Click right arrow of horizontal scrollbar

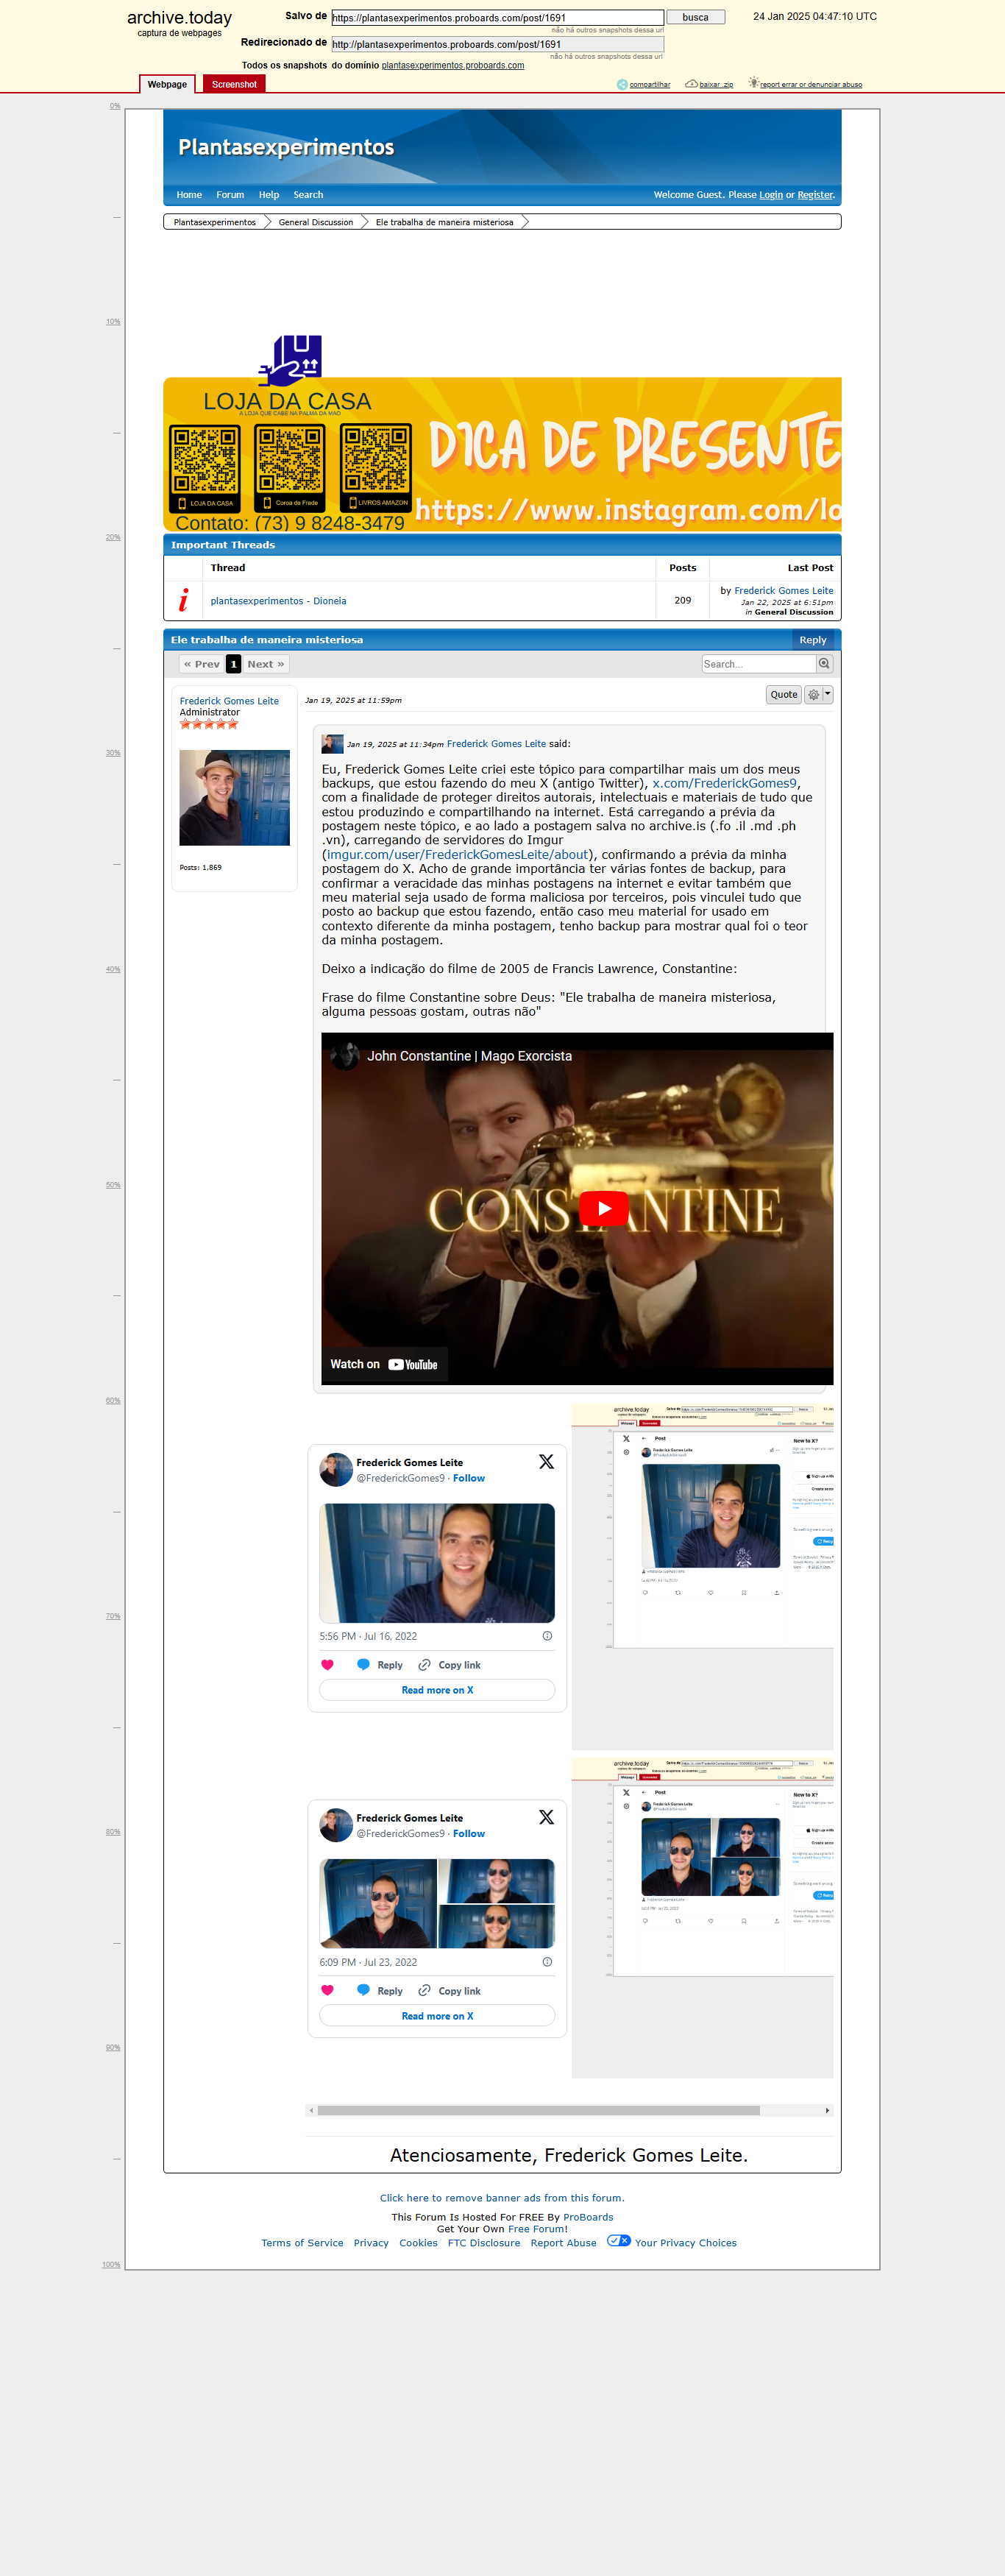pos(827,2110)
